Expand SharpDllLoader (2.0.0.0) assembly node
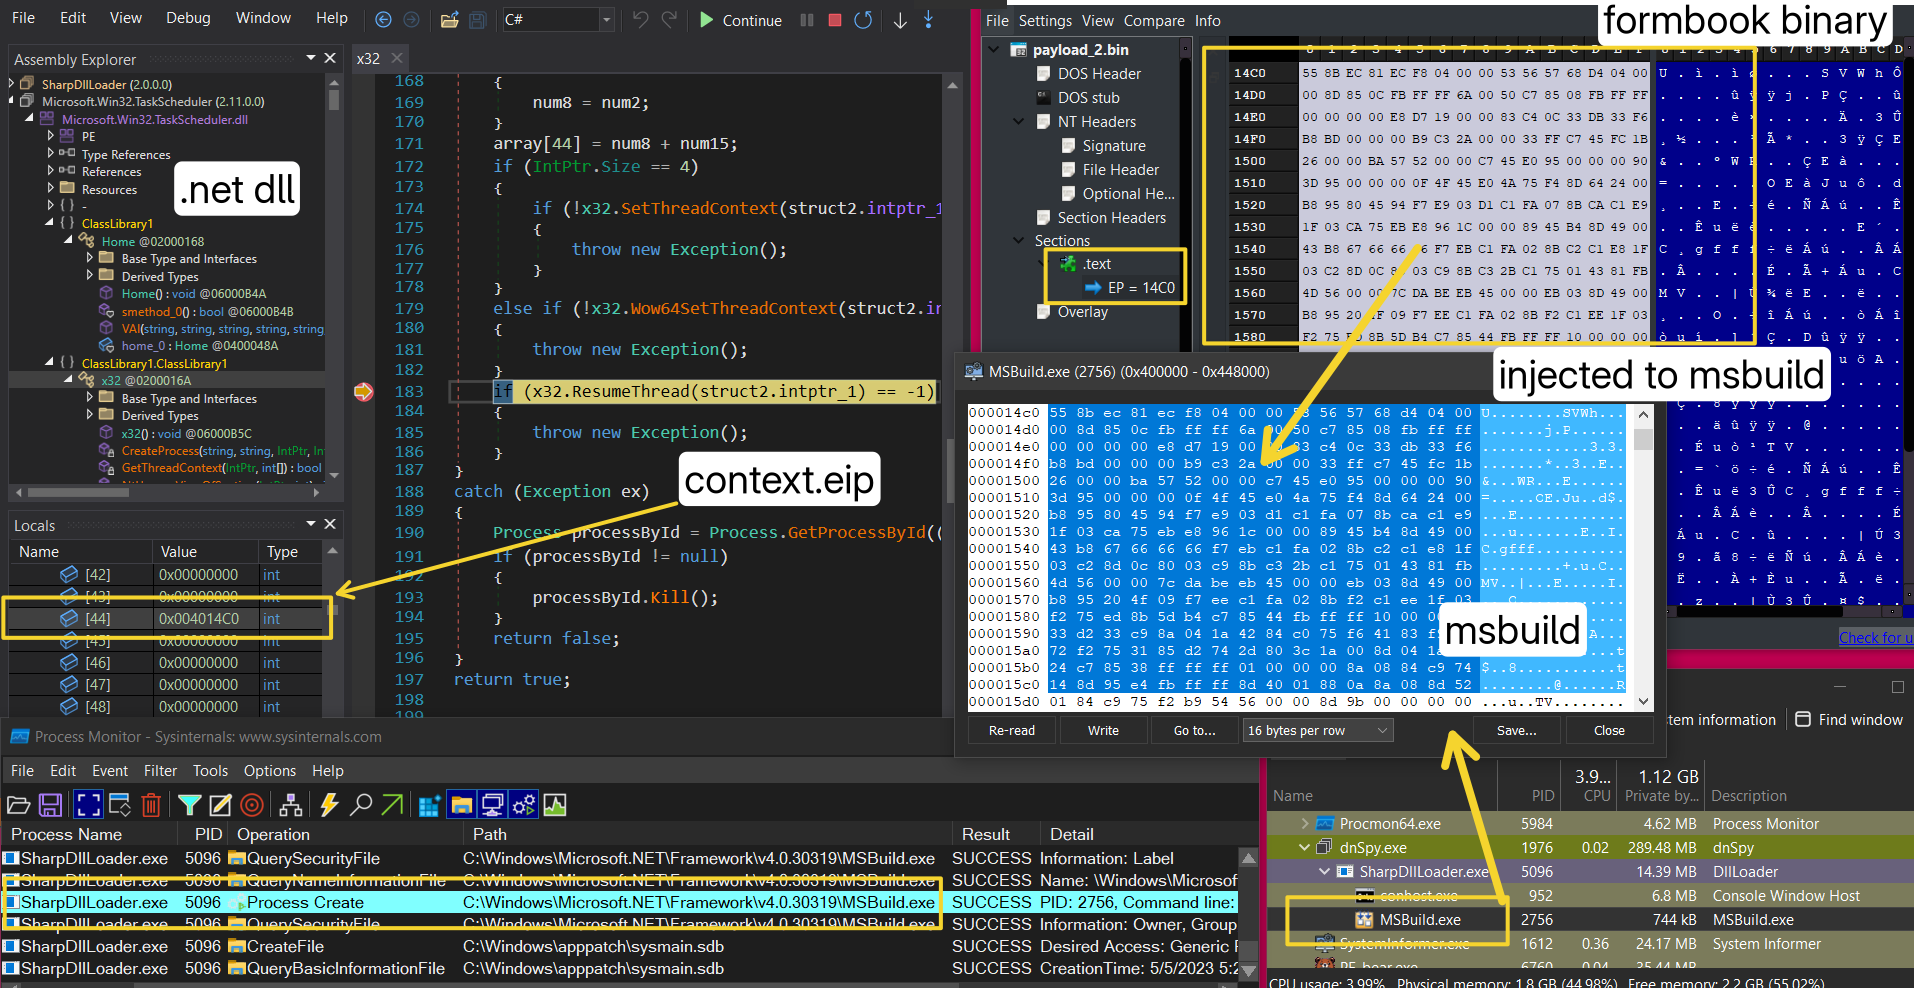 [x=12, y=85]
